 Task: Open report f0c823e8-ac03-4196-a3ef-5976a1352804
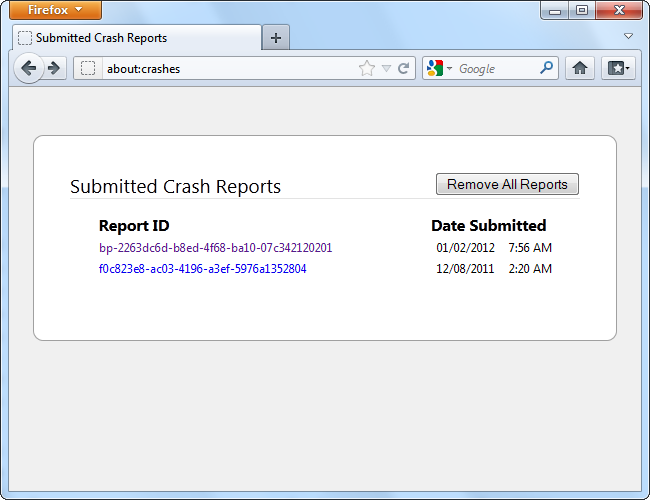(x=202, y=269)
